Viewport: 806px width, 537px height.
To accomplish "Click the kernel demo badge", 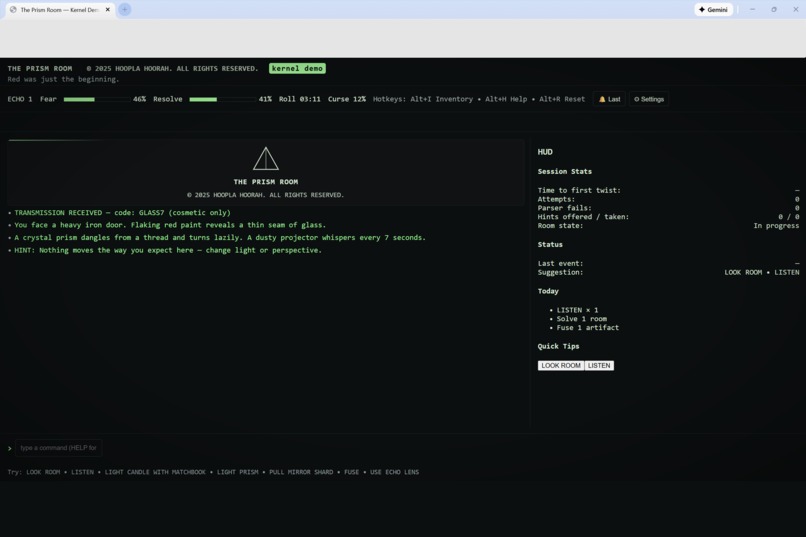I will [x=297, y=68].
